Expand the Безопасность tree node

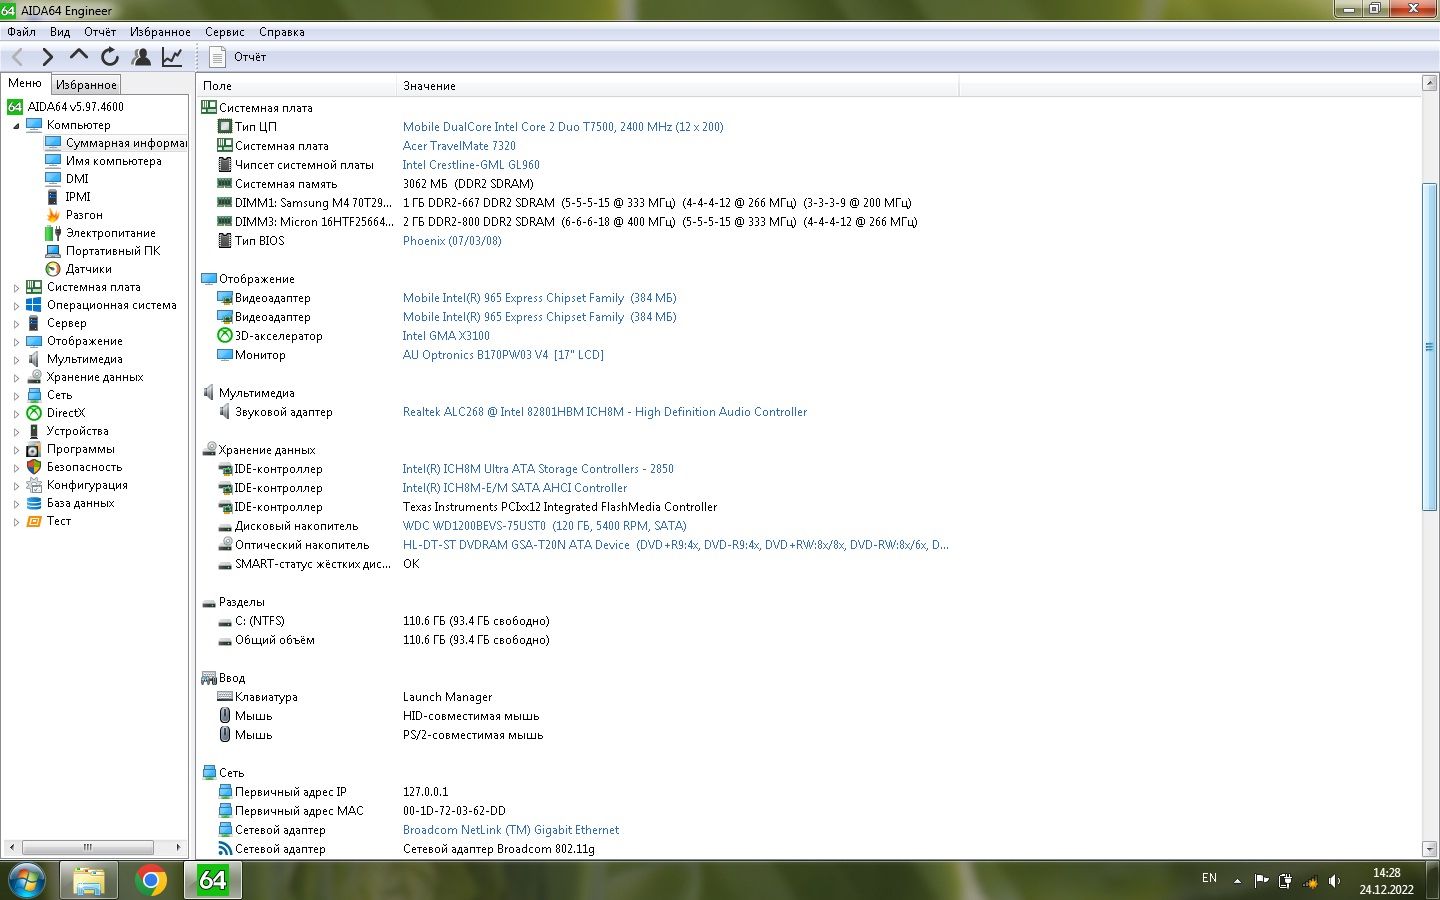click(x=16, y=468)
